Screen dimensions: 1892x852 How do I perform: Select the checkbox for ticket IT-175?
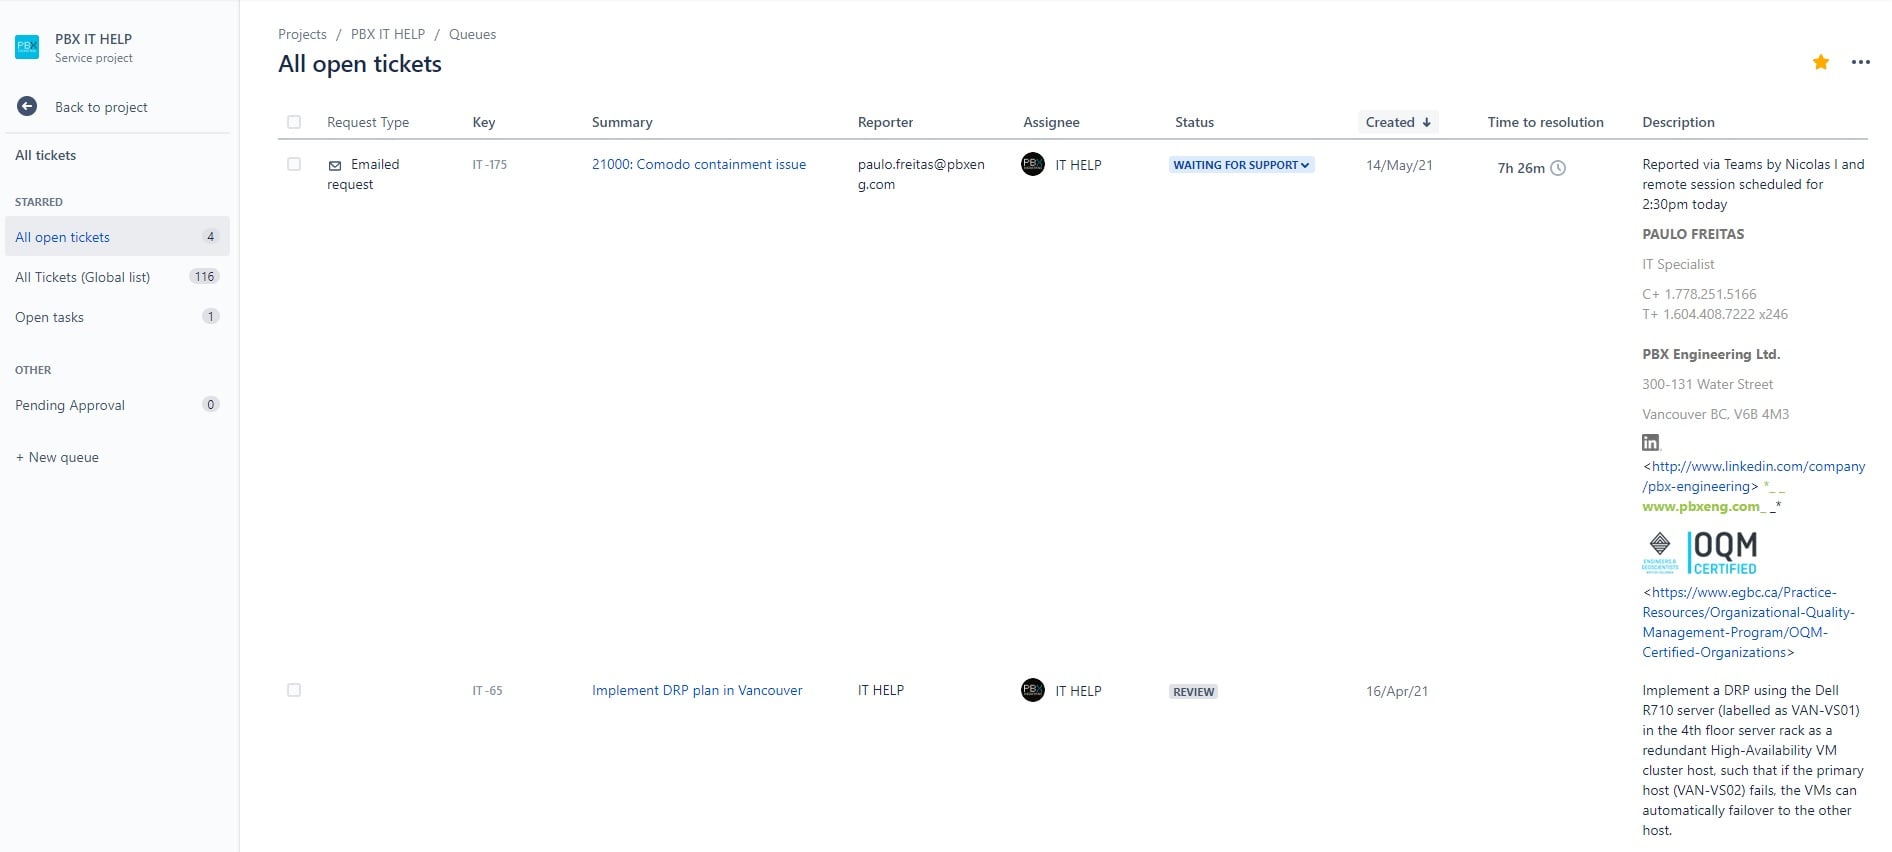[x=294, y=164]
